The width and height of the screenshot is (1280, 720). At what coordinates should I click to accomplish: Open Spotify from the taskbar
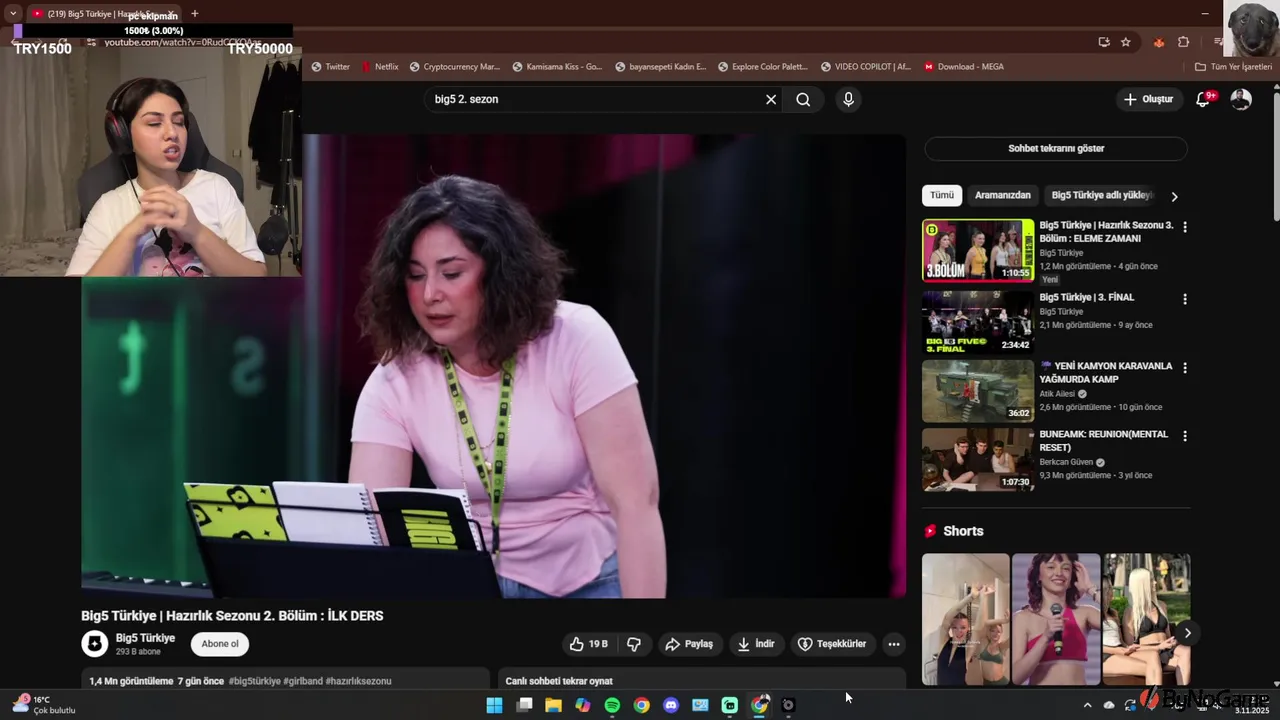click(x=612, y=705)
